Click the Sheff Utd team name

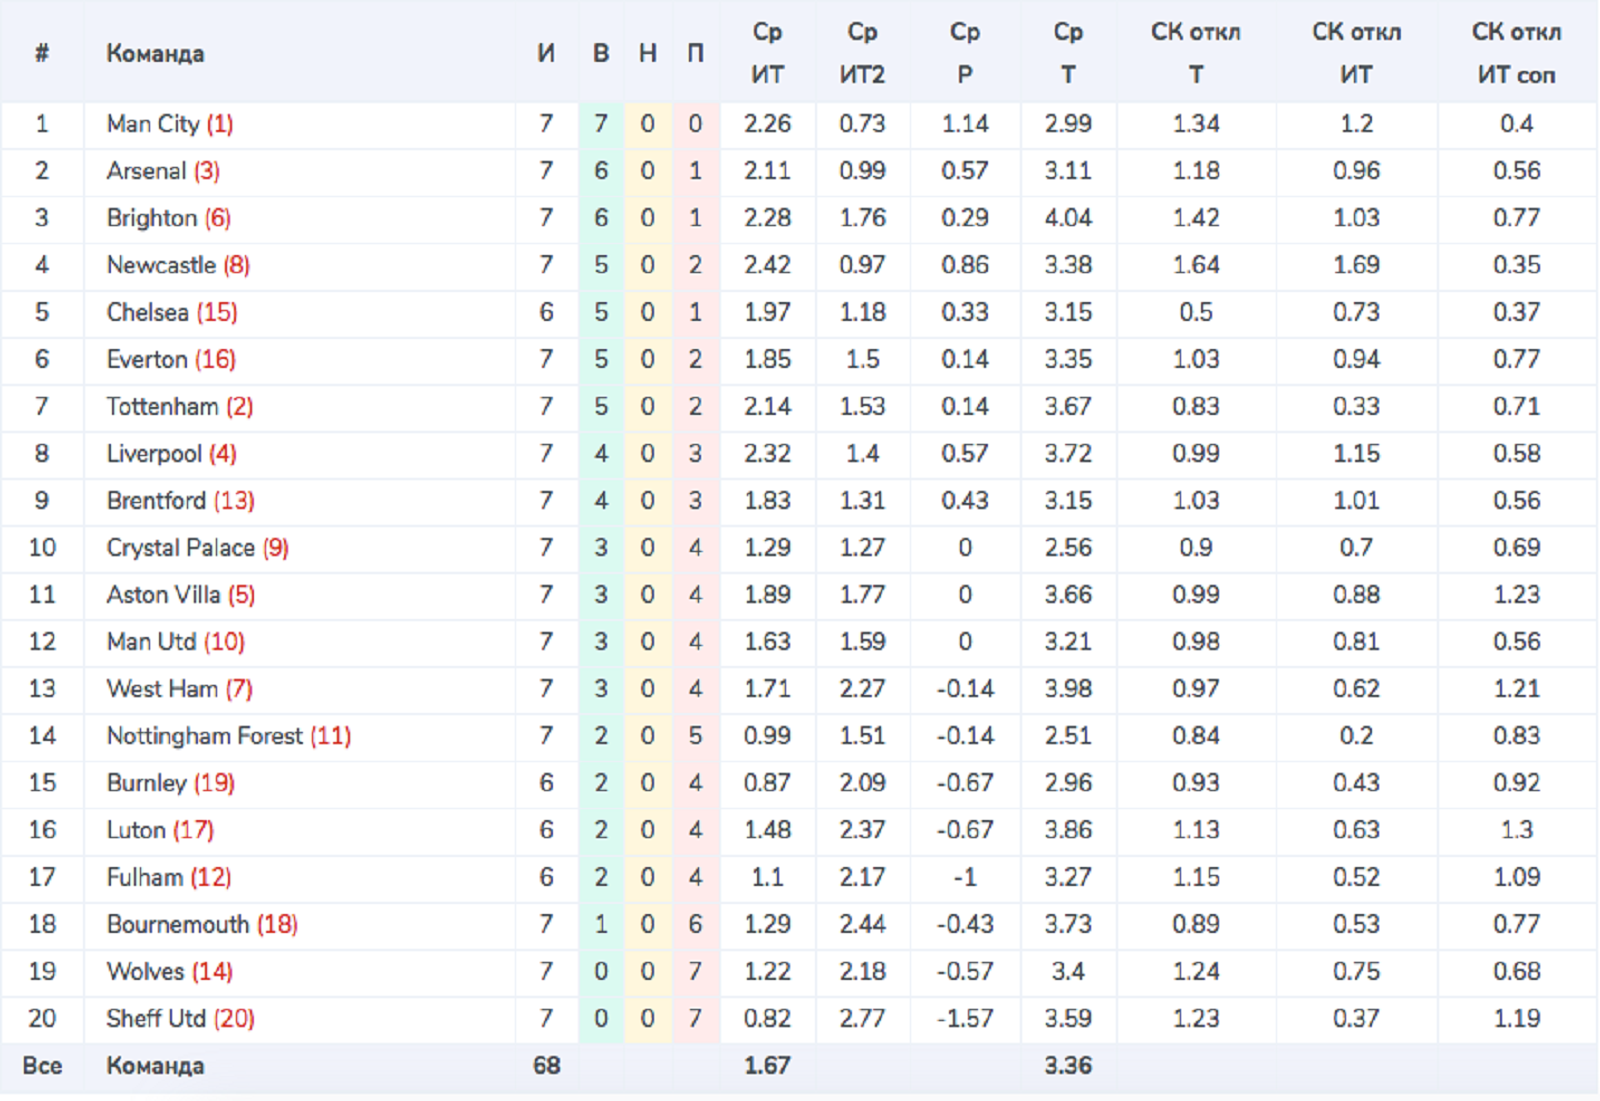click(x=156, y=1017)
